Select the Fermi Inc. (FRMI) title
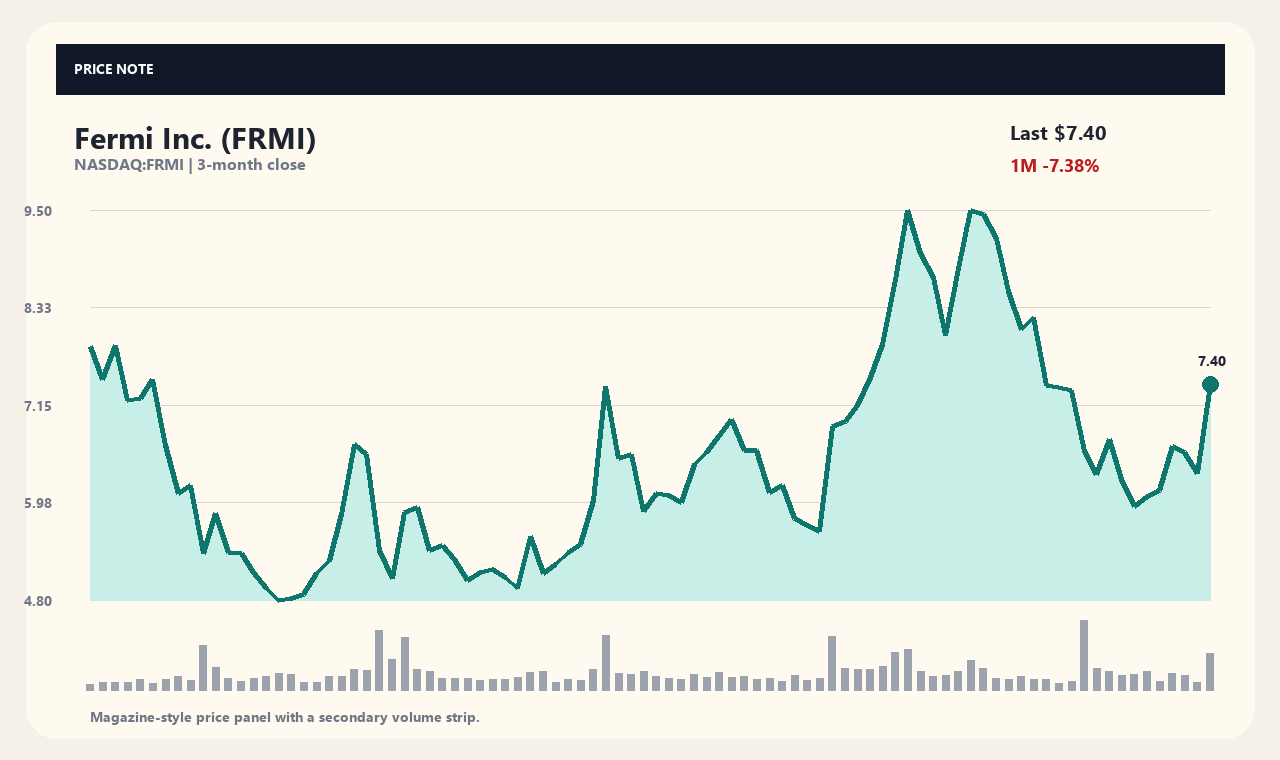The width and height of the screenshot is (1280, 760). coord(195,140)
